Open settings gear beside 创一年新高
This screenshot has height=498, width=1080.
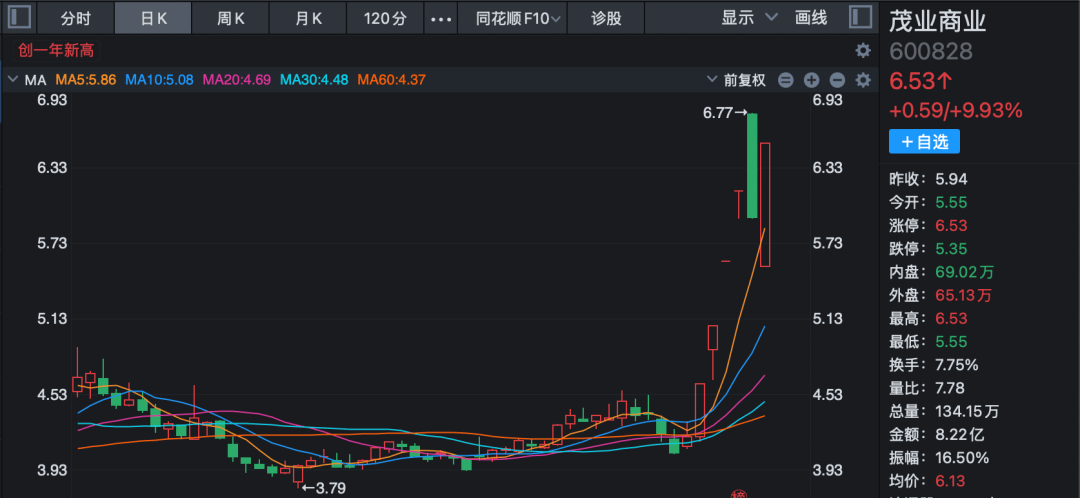[863, 50]
